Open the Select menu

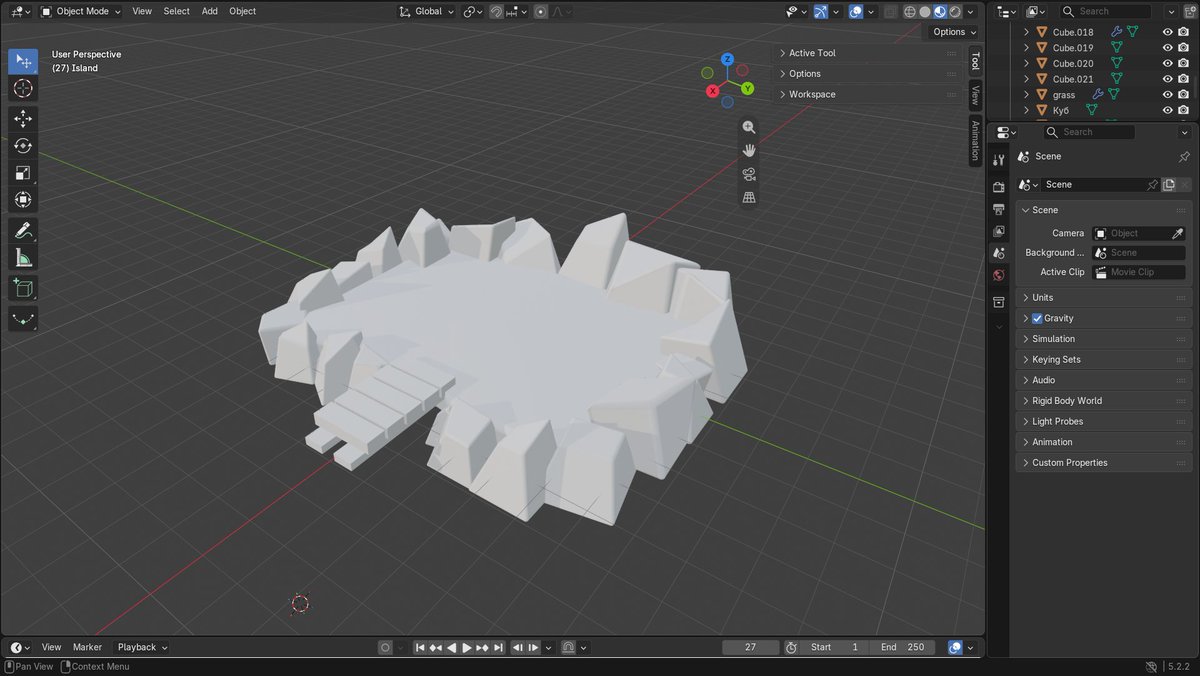pos(176,11)
